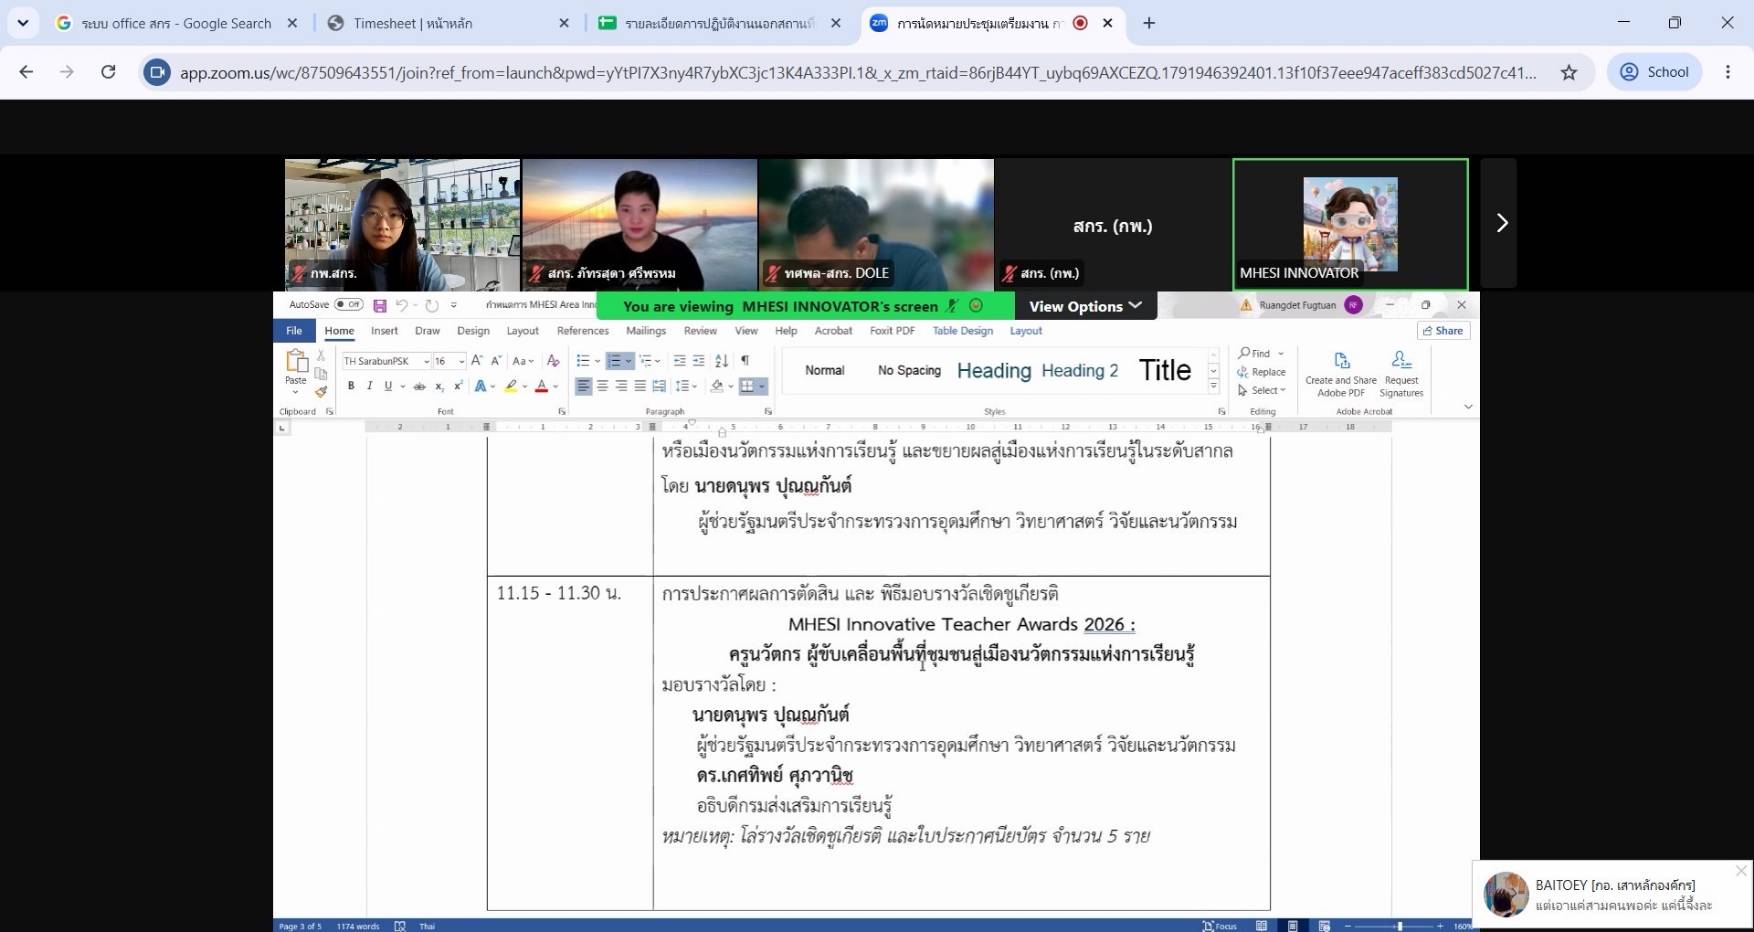Open the Change Case Aa dropdown

tap(524, 361)
